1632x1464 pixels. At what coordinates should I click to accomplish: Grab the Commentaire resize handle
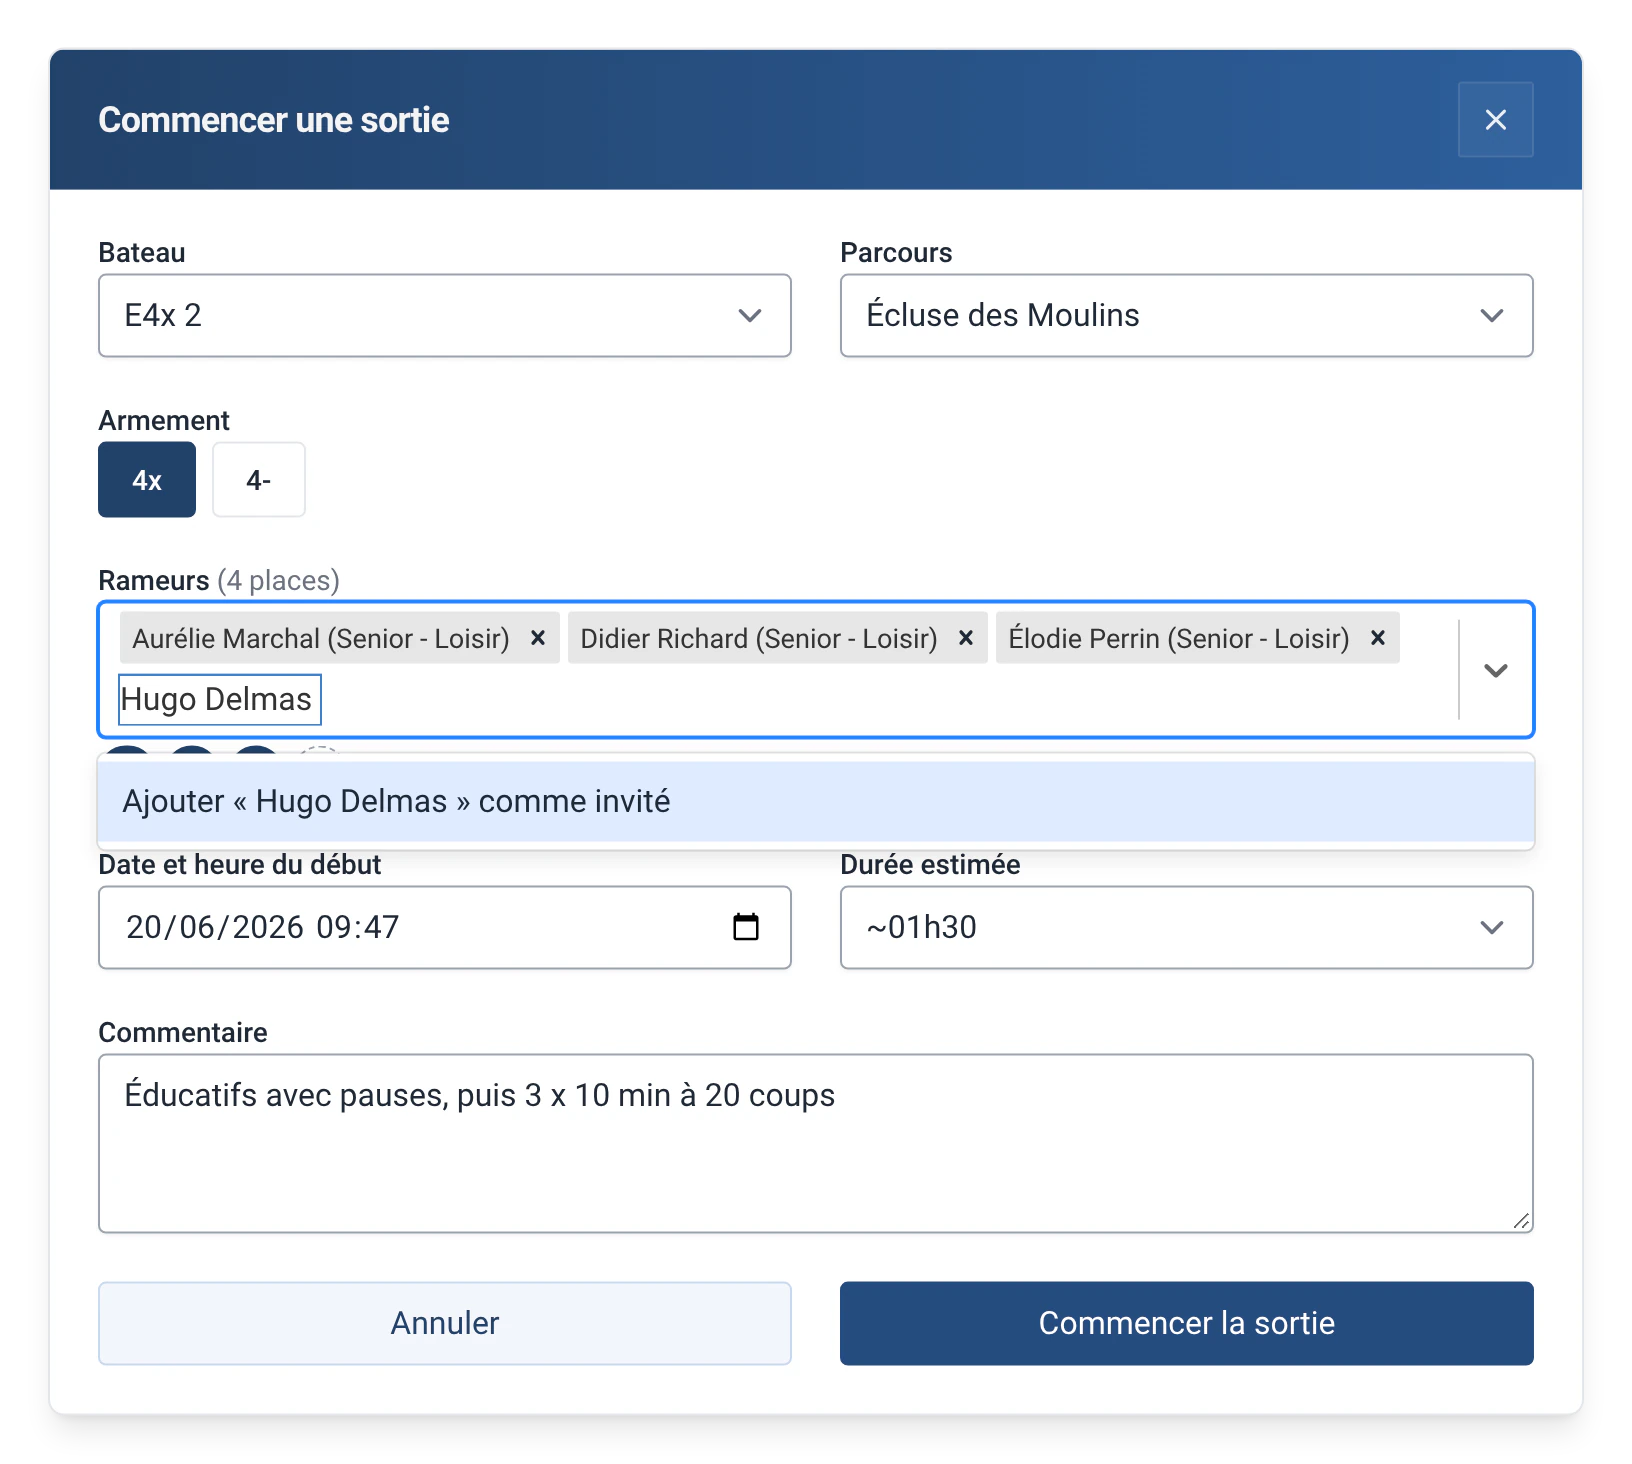tap(1522, 1221)
